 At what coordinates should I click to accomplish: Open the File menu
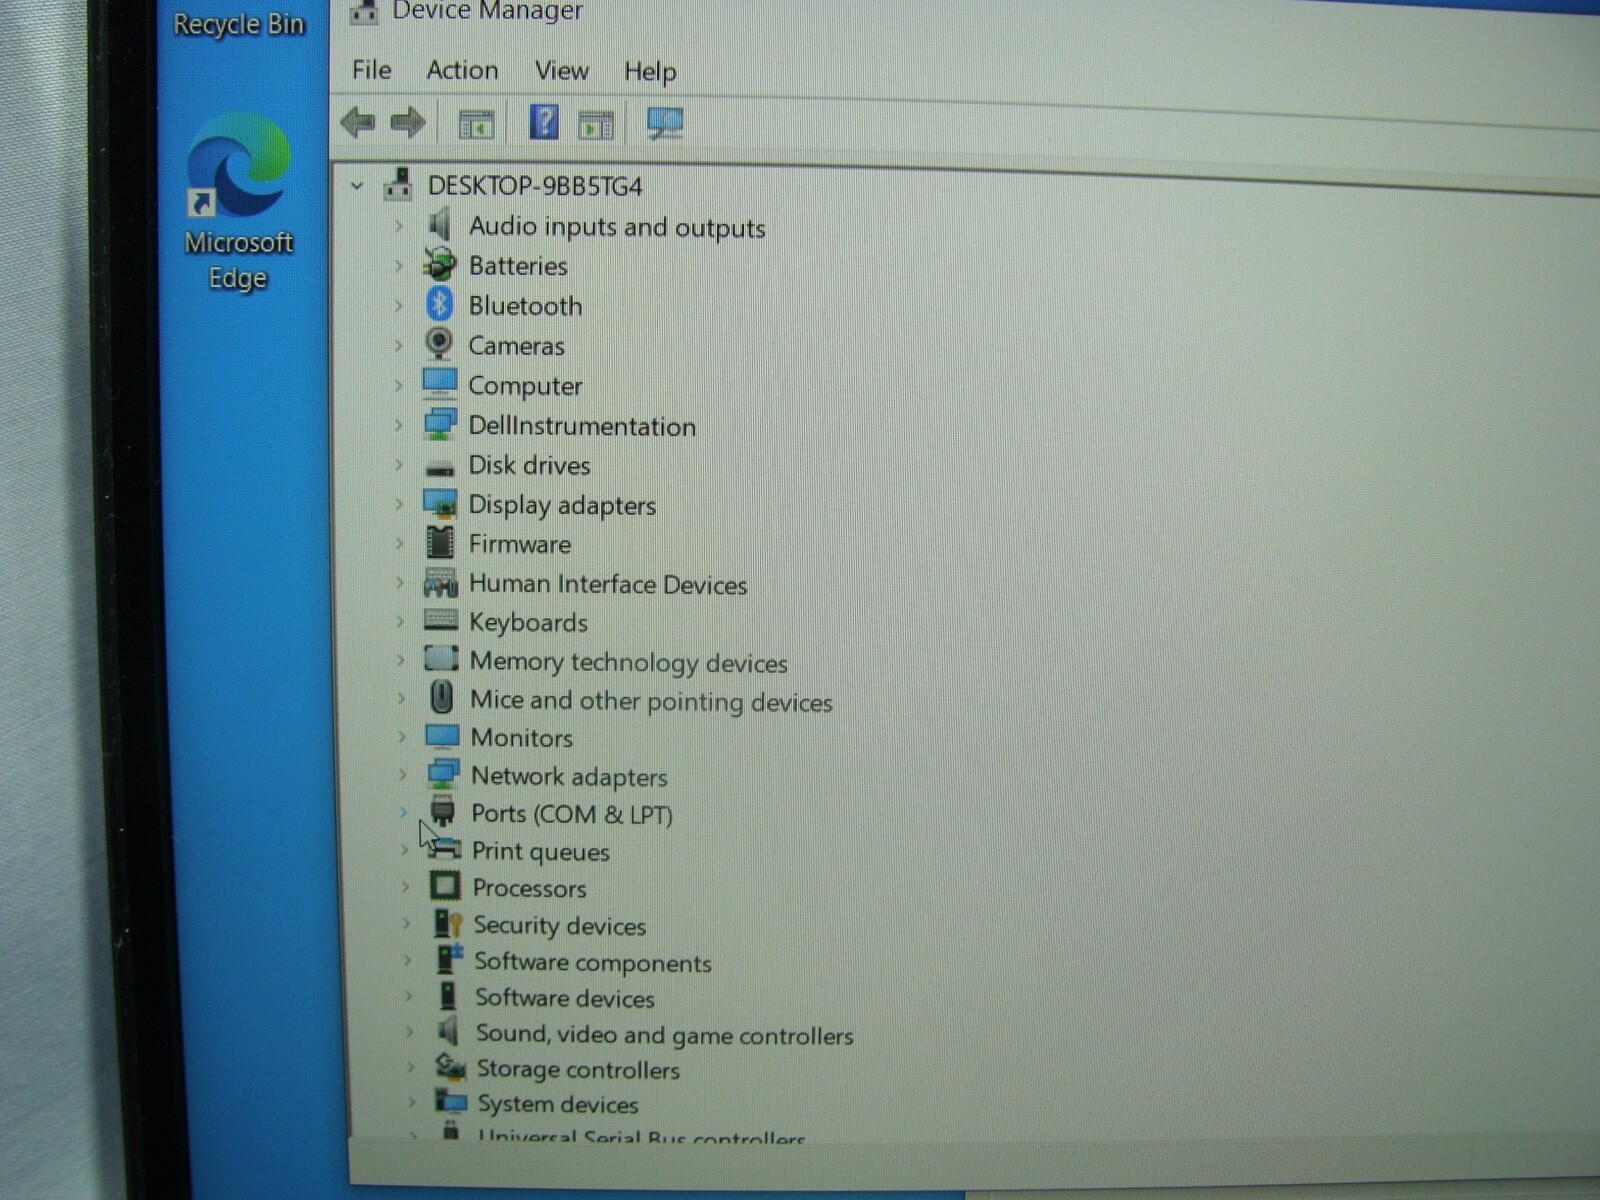[371, 70]
